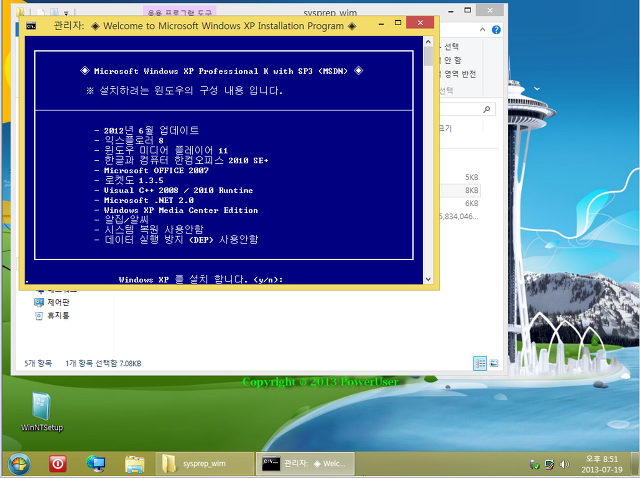Click the Control Panel icon beside 제어판
Screen dimensions: 640x478
[x=39, y=302]
